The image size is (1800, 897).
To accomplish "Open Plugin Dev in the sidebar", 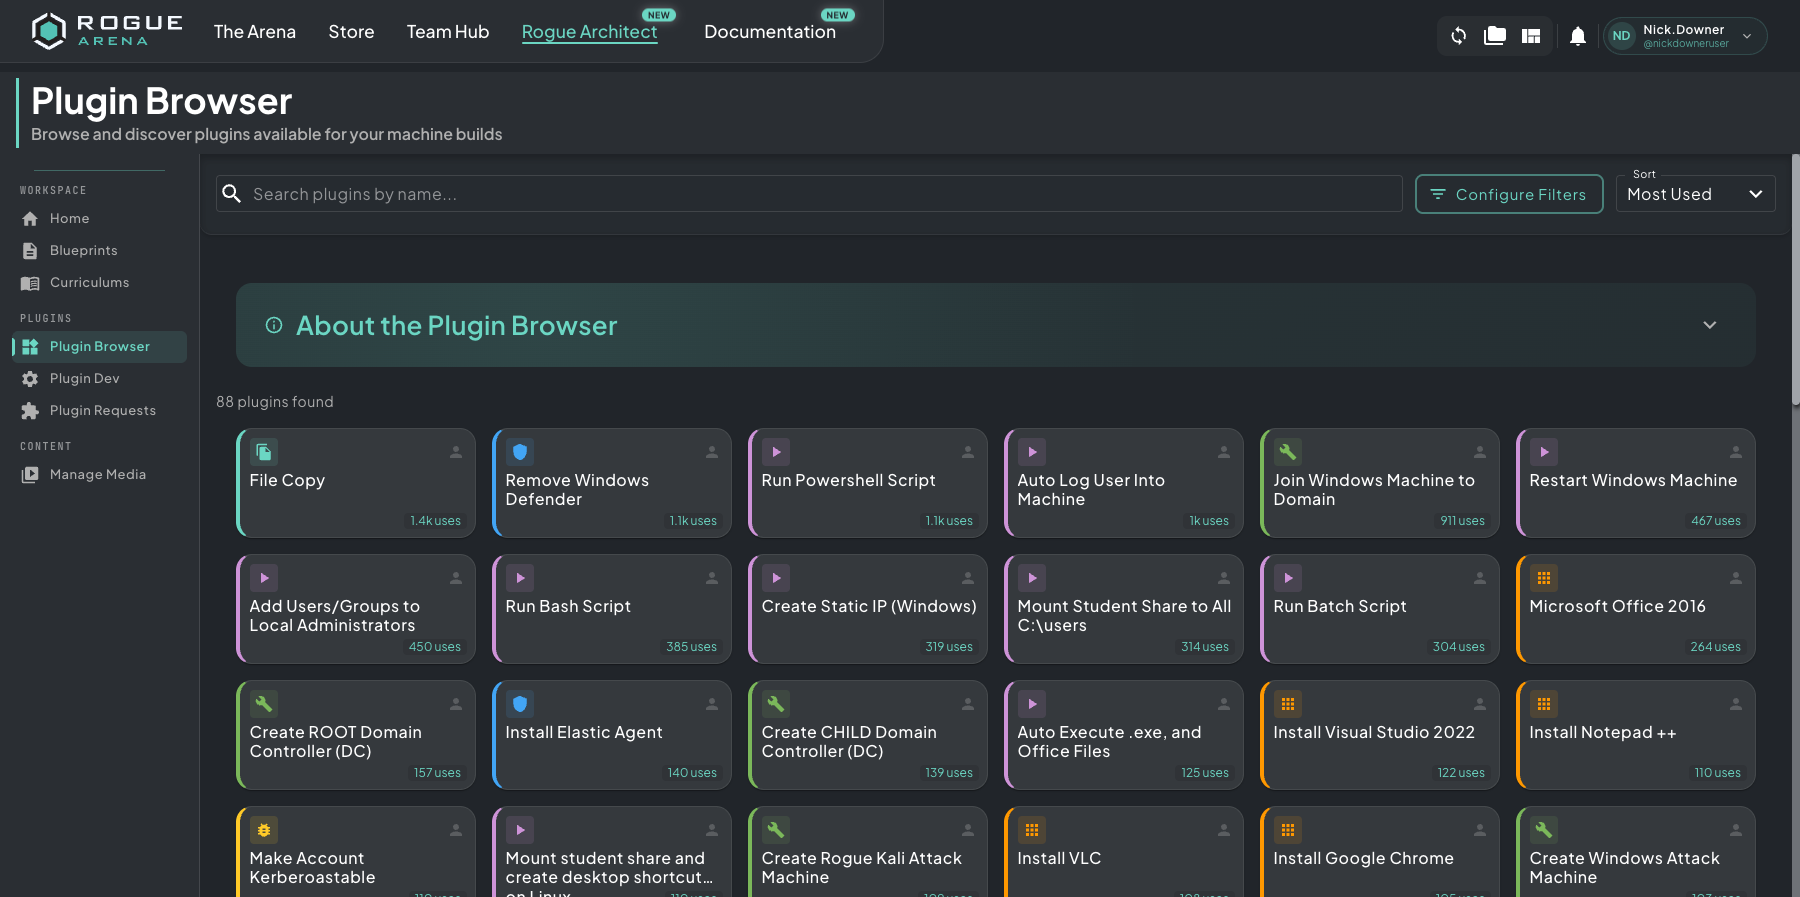I will click(100, 379).
